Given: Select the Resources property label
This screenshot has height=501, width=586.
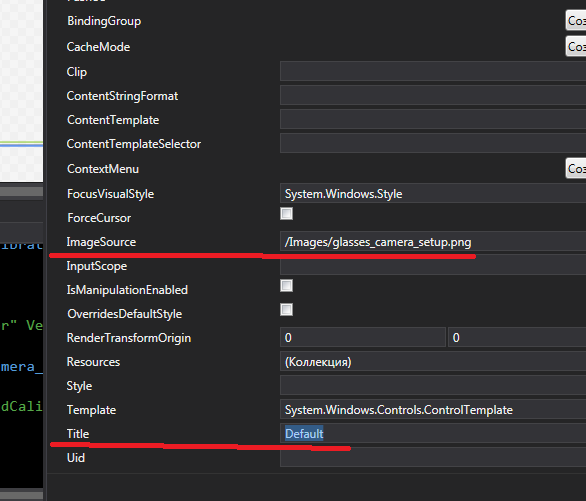Looking at the screenshot, I should tap(93, 362).
